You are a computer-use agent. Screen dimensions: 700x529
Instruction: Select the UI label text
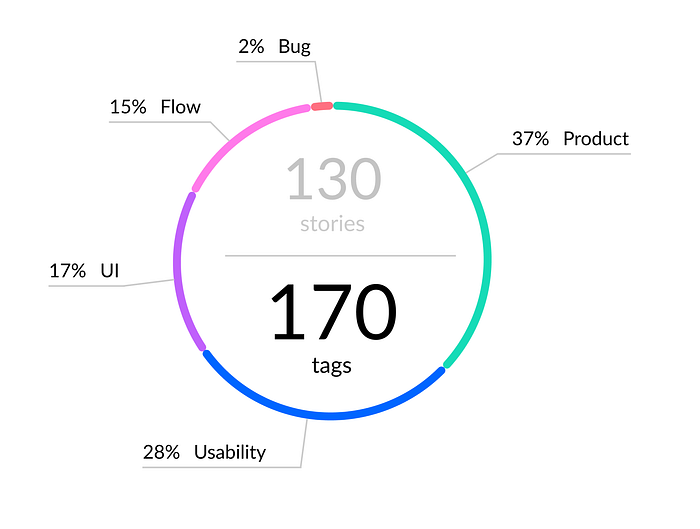click(x=110, y=271)
